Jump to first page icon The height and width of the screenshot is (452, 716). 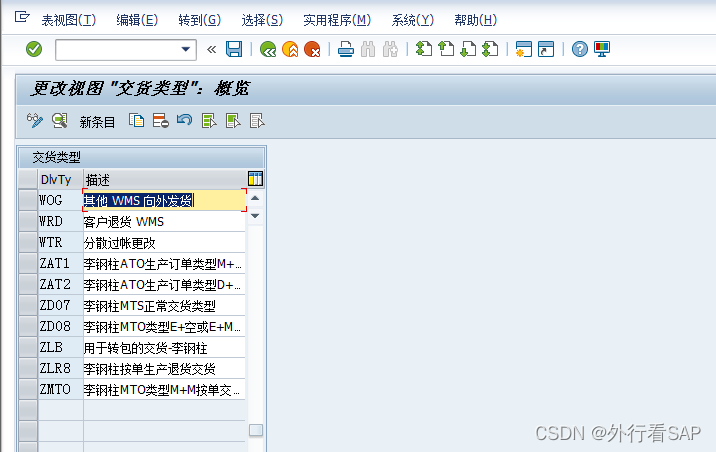point(424,49)
